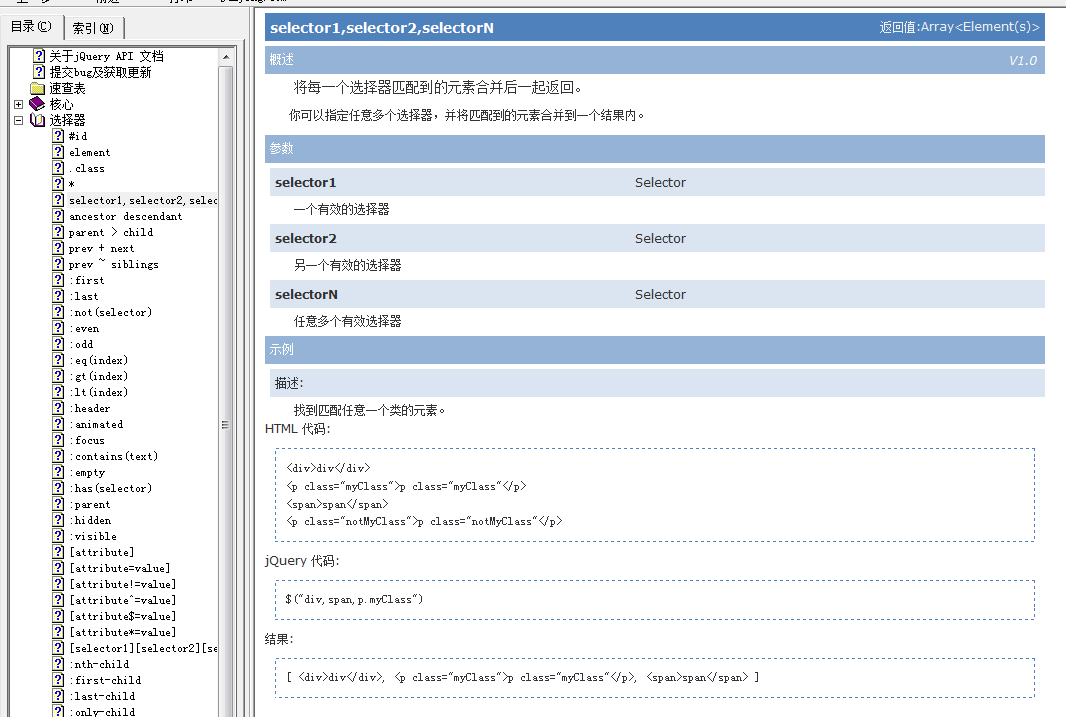Image resolution: width=1066 pixels, height=717 pixels.
Task: Click the help icon beside 关于jQuery API 文档
Action: click(x=39, y=56)
